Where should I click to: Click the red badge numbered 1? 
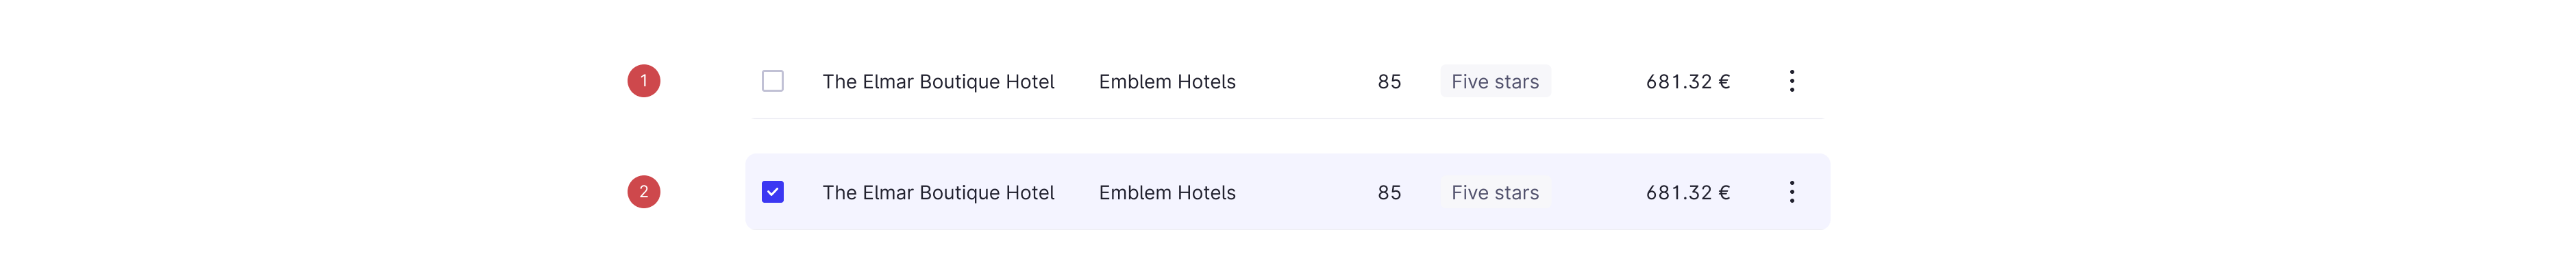click(x=643, y=81)
